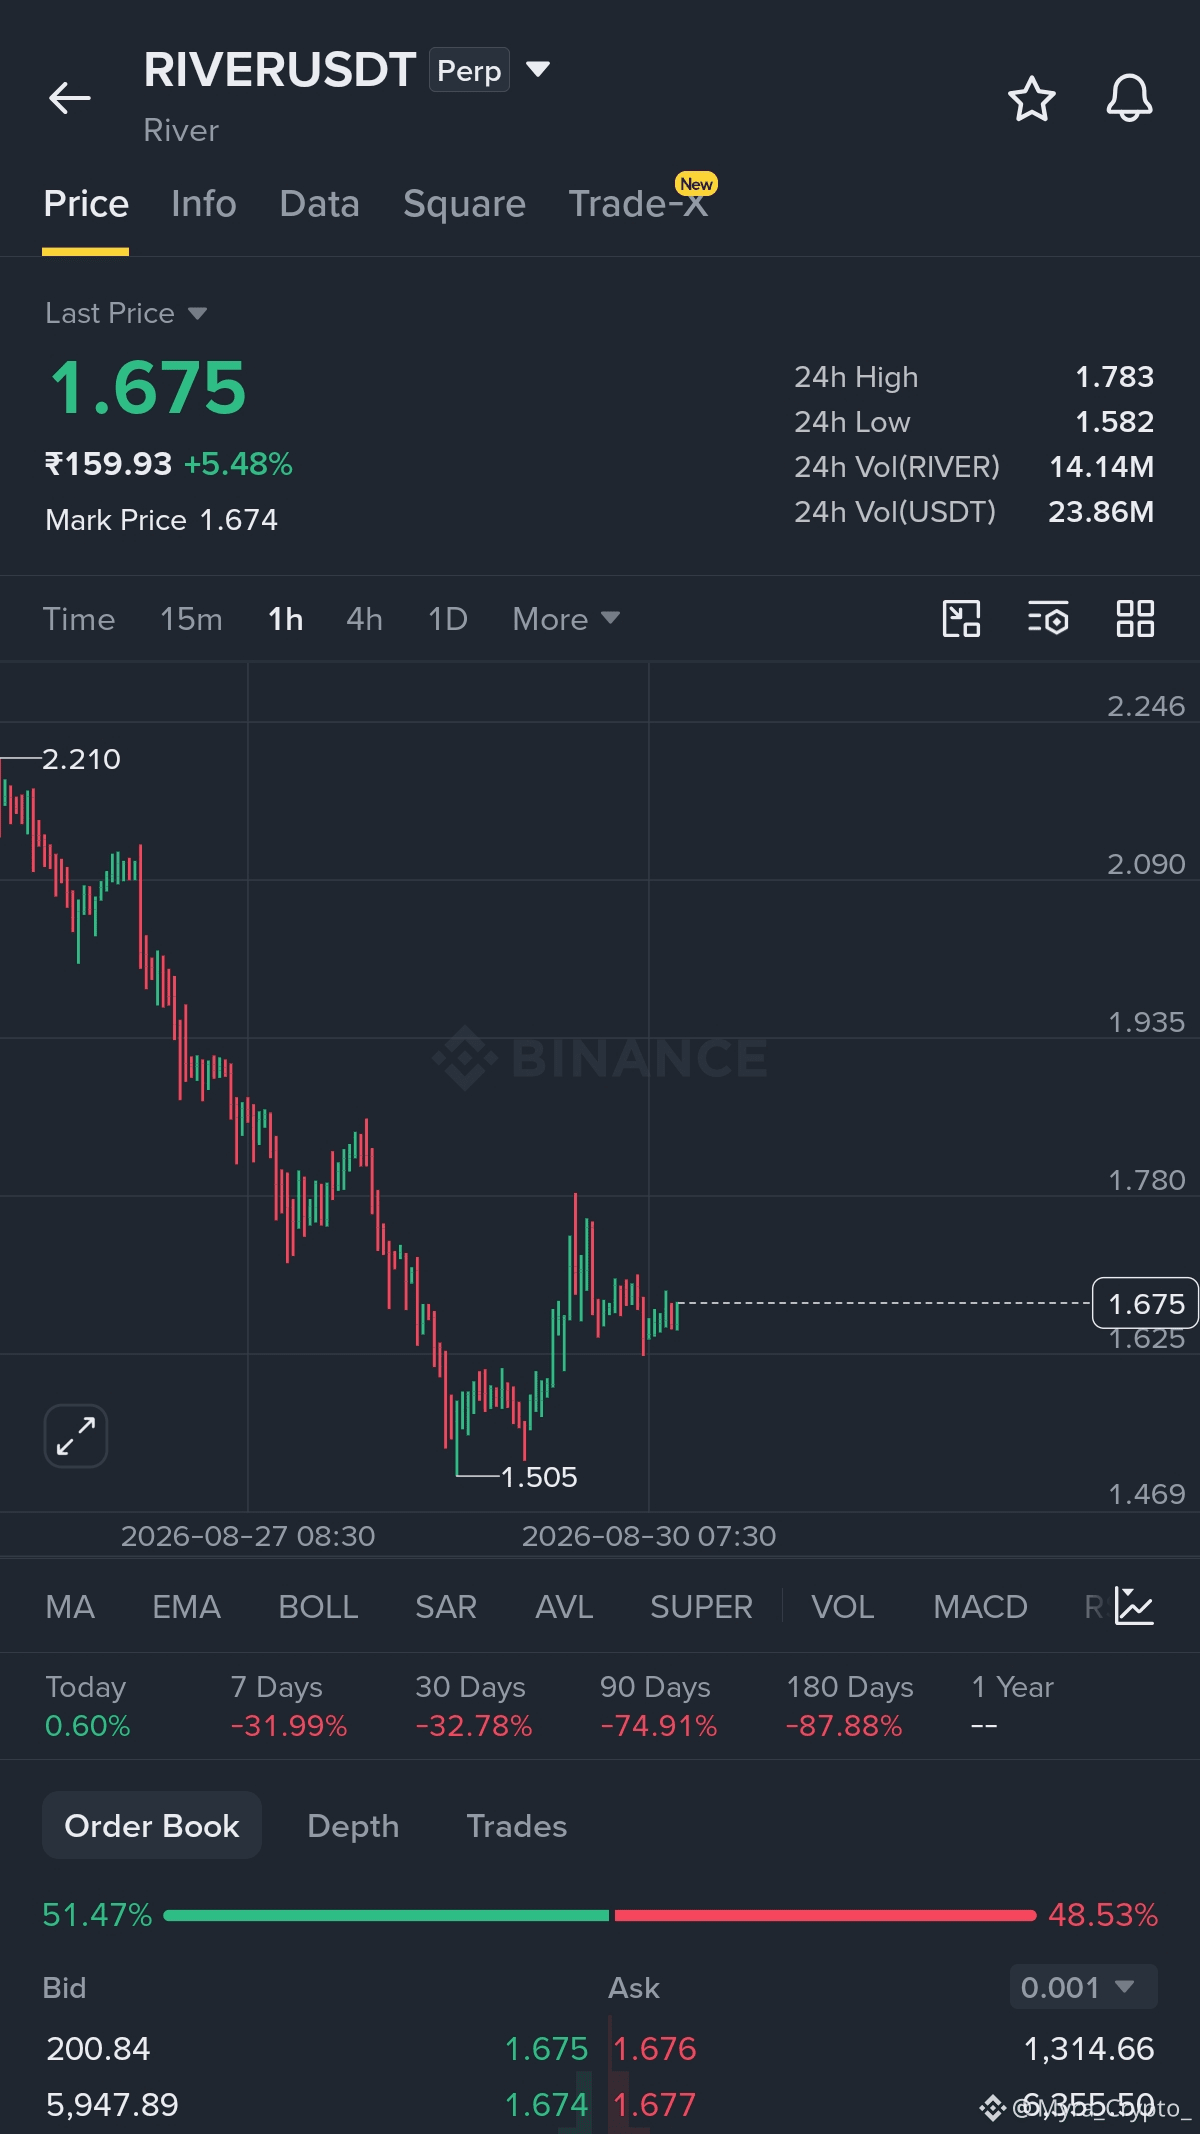The height and width of the screenshot is (2134, 1200).
Task: Tap the green bid ratio bar
Action: (x=386, y=1915)
